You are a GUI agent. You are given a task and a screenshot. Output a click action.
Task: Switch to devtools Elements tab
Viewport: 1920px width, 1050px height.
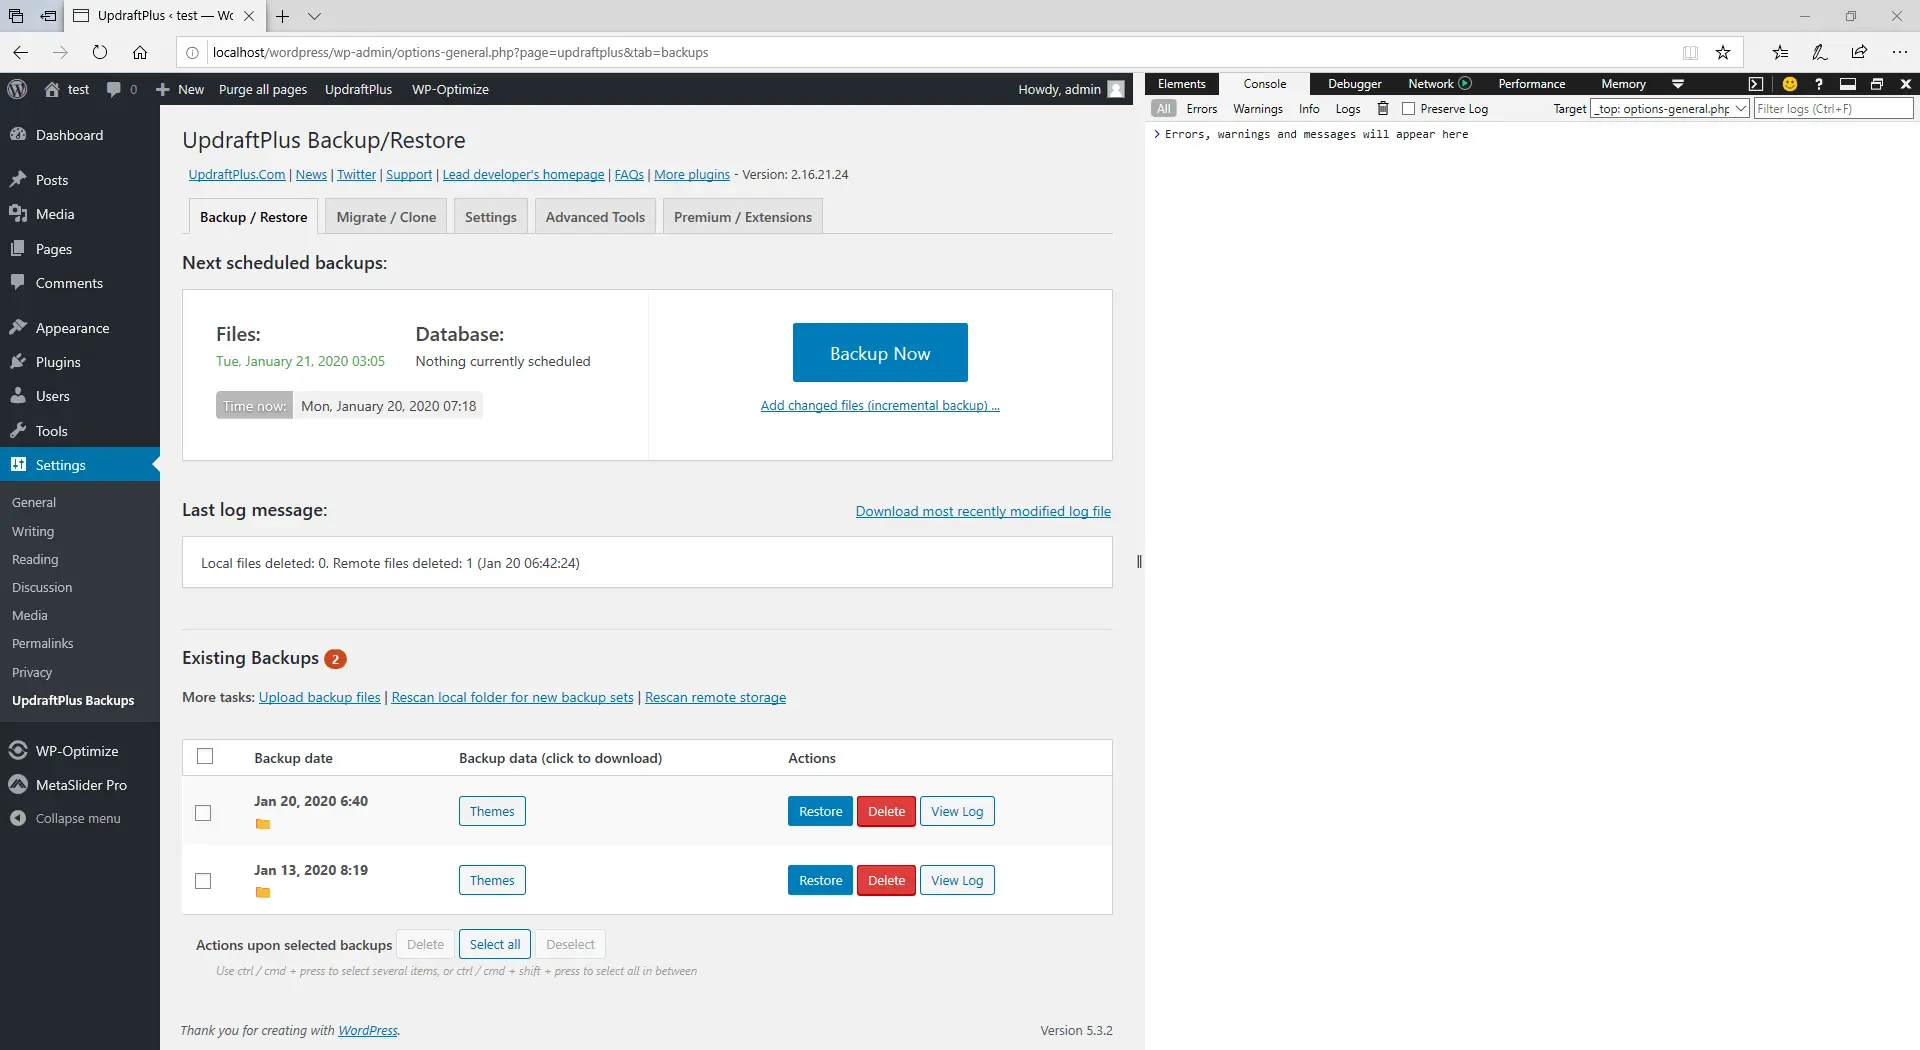click(x=1182, y=84)
